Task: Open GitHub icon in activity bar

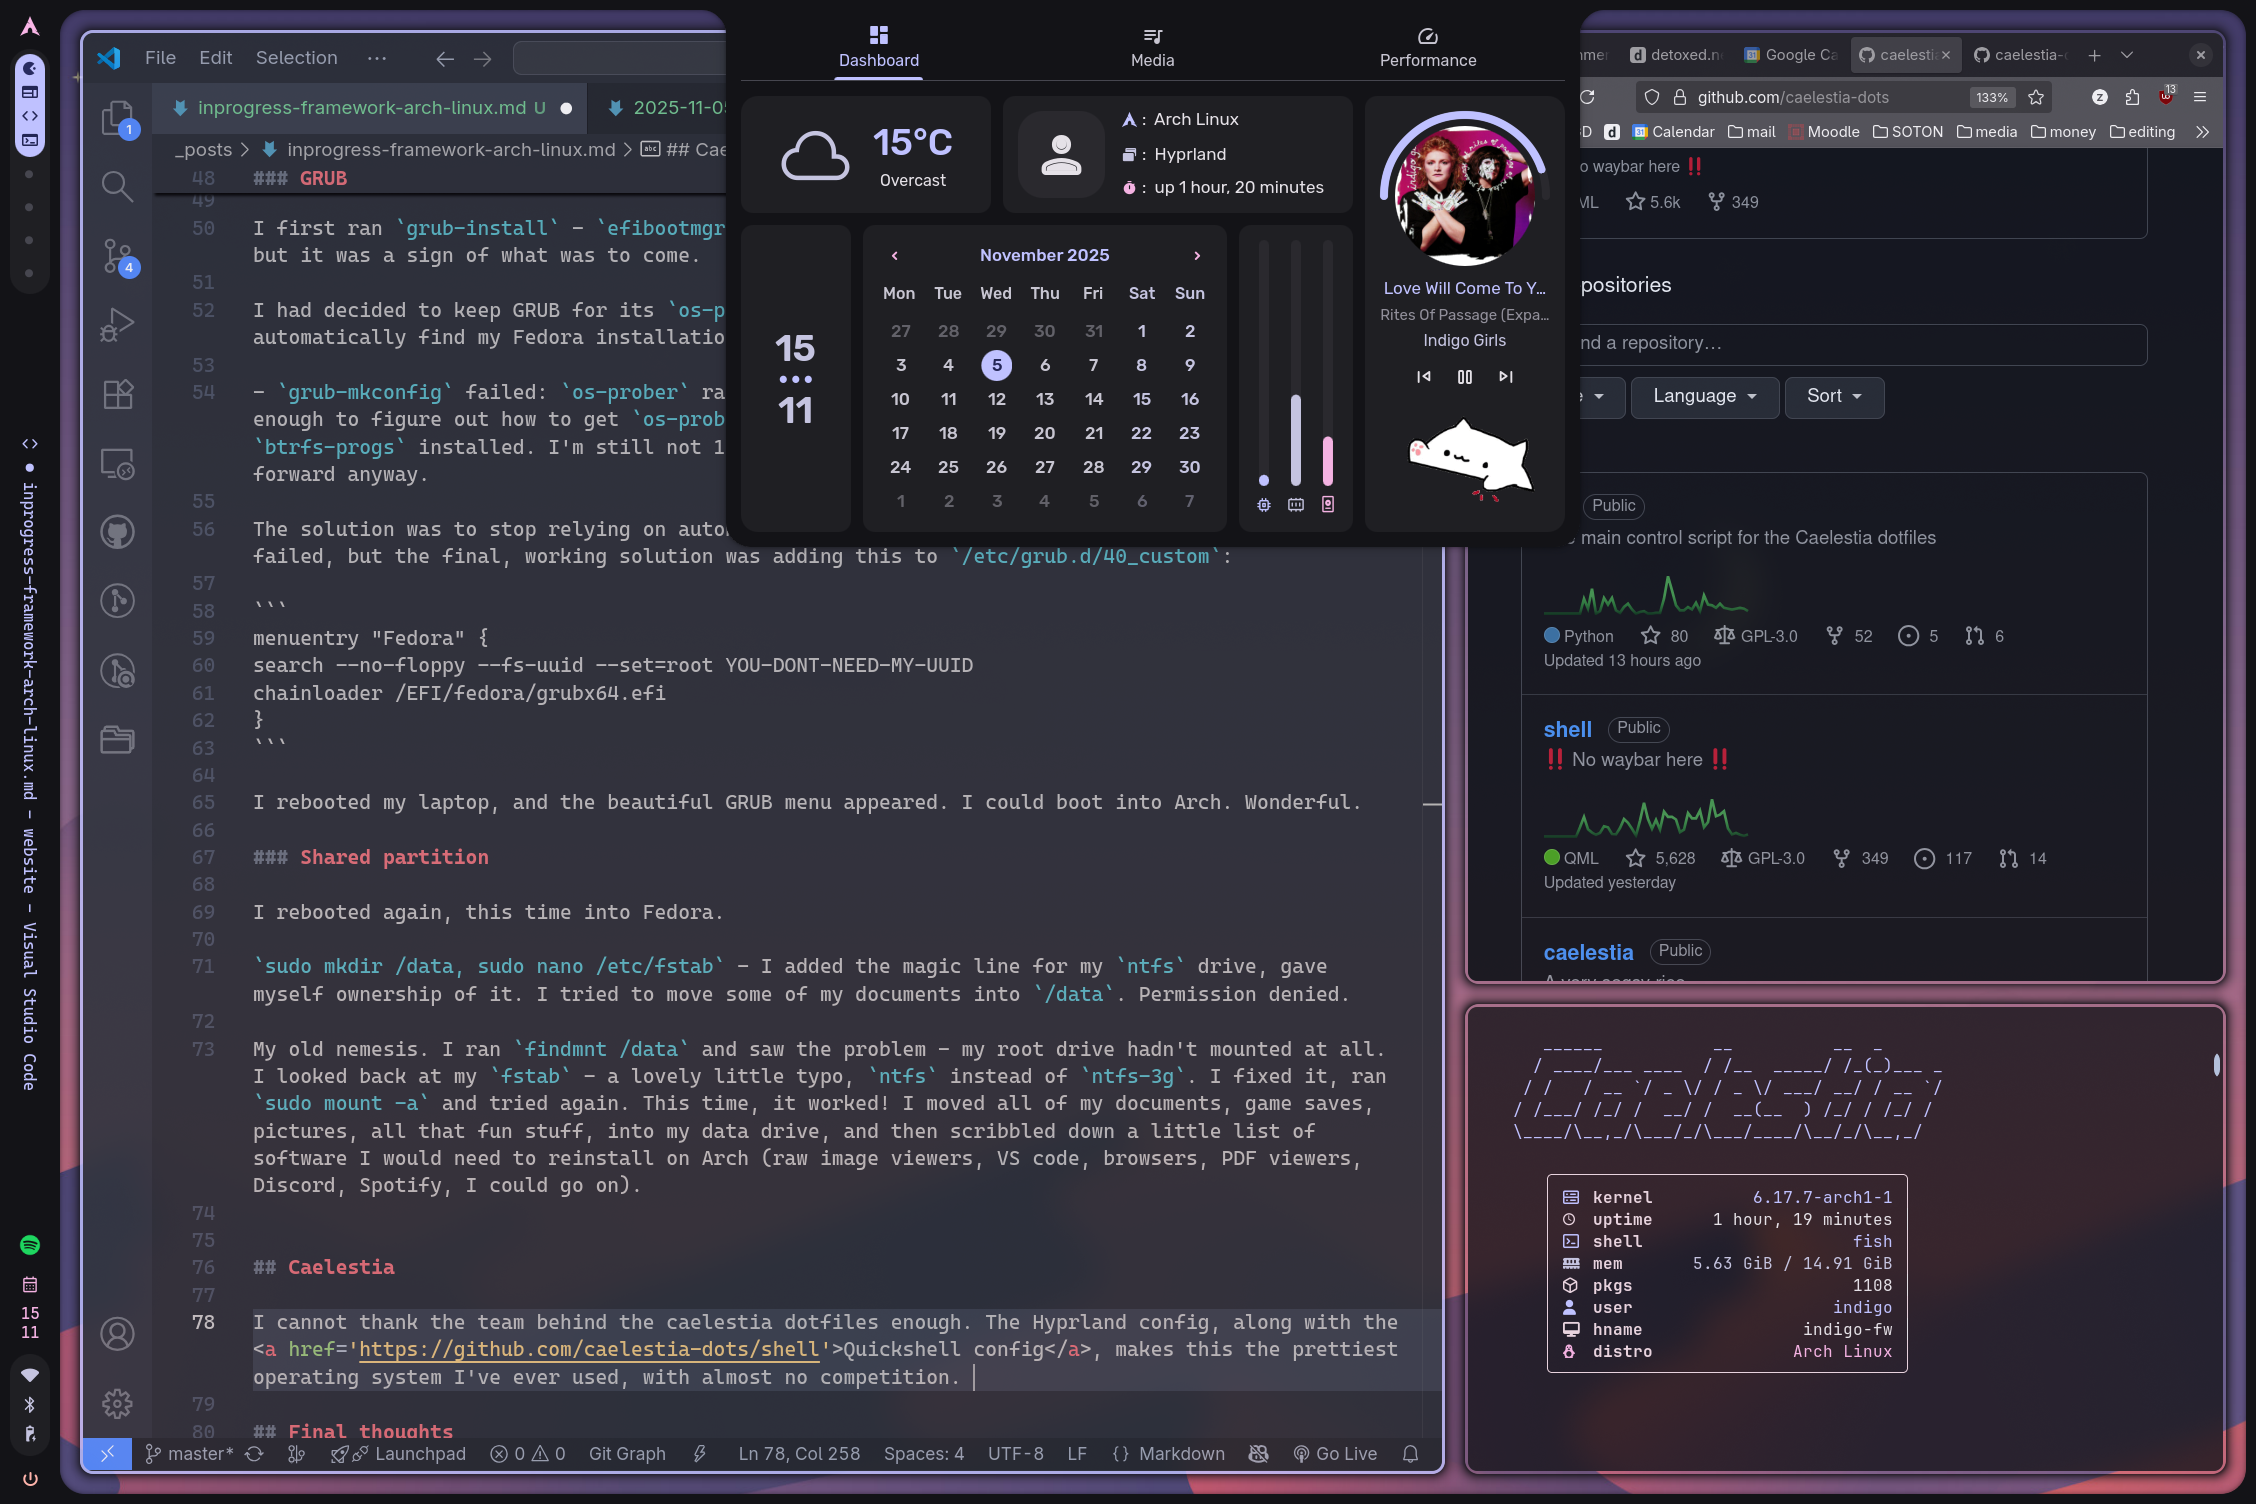Action: 117,532
